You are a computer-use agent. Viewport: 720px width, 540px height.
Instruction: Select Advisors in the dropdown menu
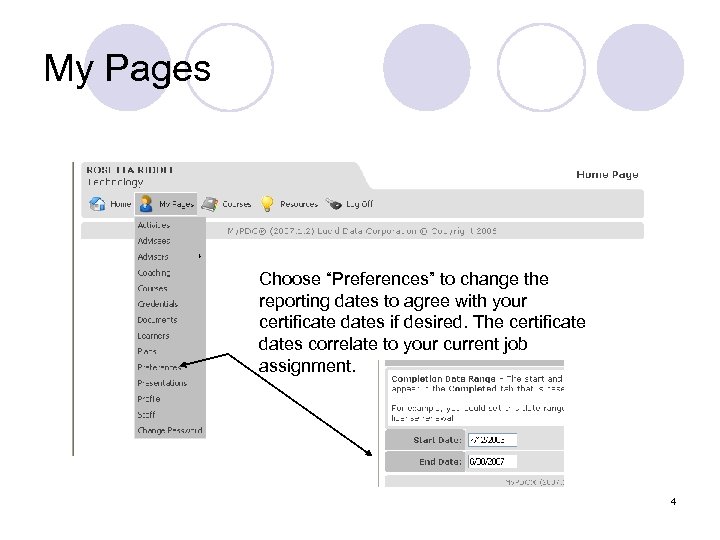[153, 257]
